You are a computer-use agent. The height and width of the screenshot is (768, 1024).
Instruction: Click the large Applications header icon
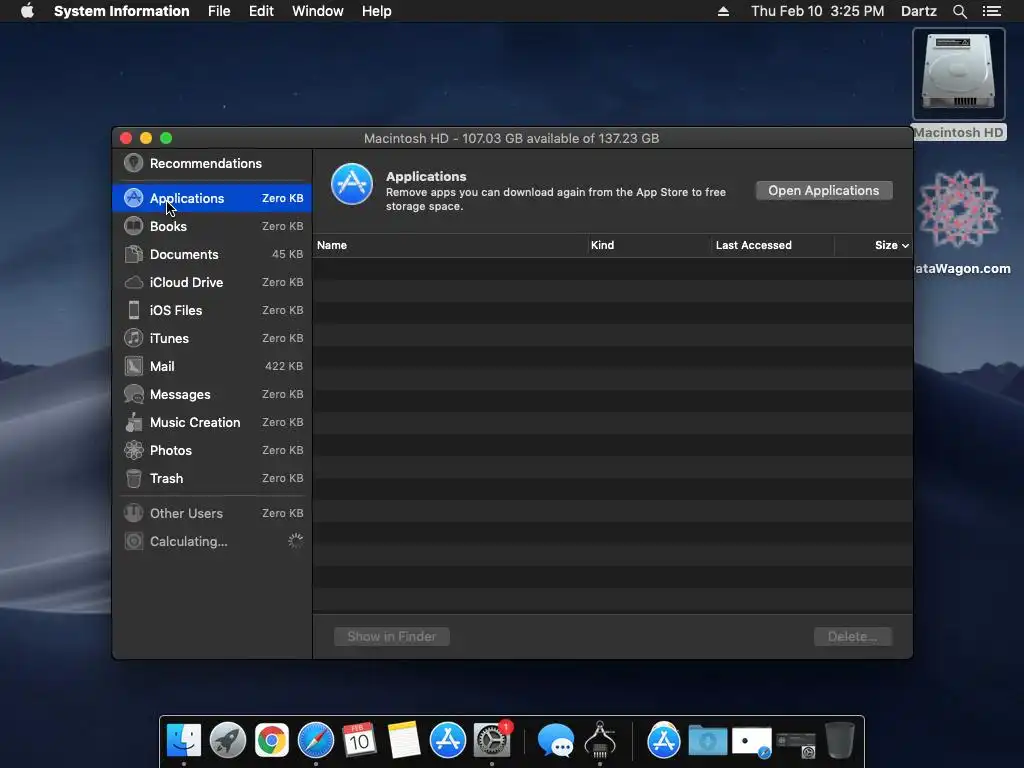351,184
